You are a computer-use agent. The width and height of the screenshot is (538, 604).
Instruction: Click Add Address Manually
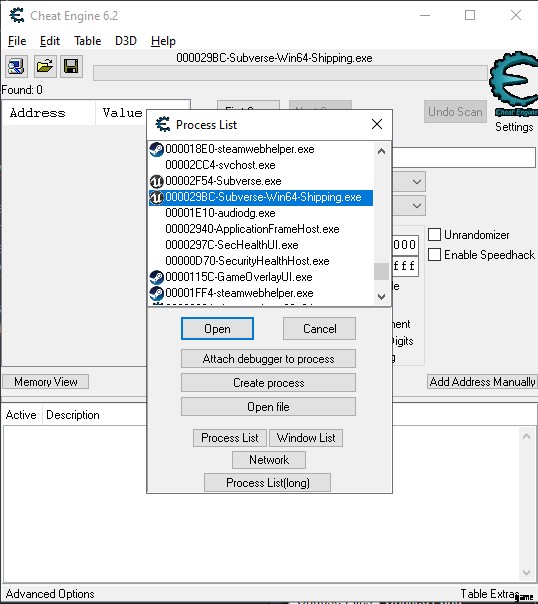(x=482, y=381)
